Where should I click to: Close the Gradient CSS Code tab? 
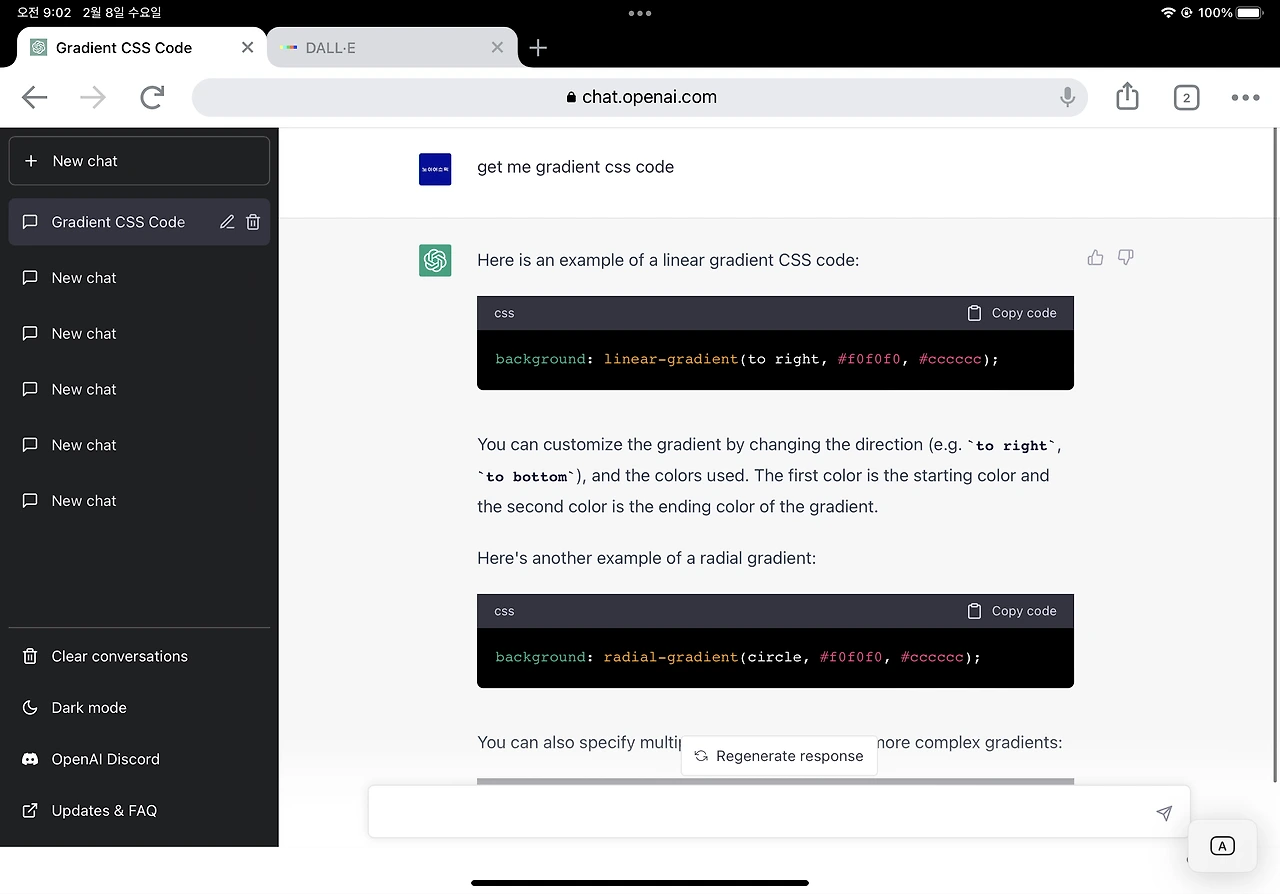pos(248,47)
